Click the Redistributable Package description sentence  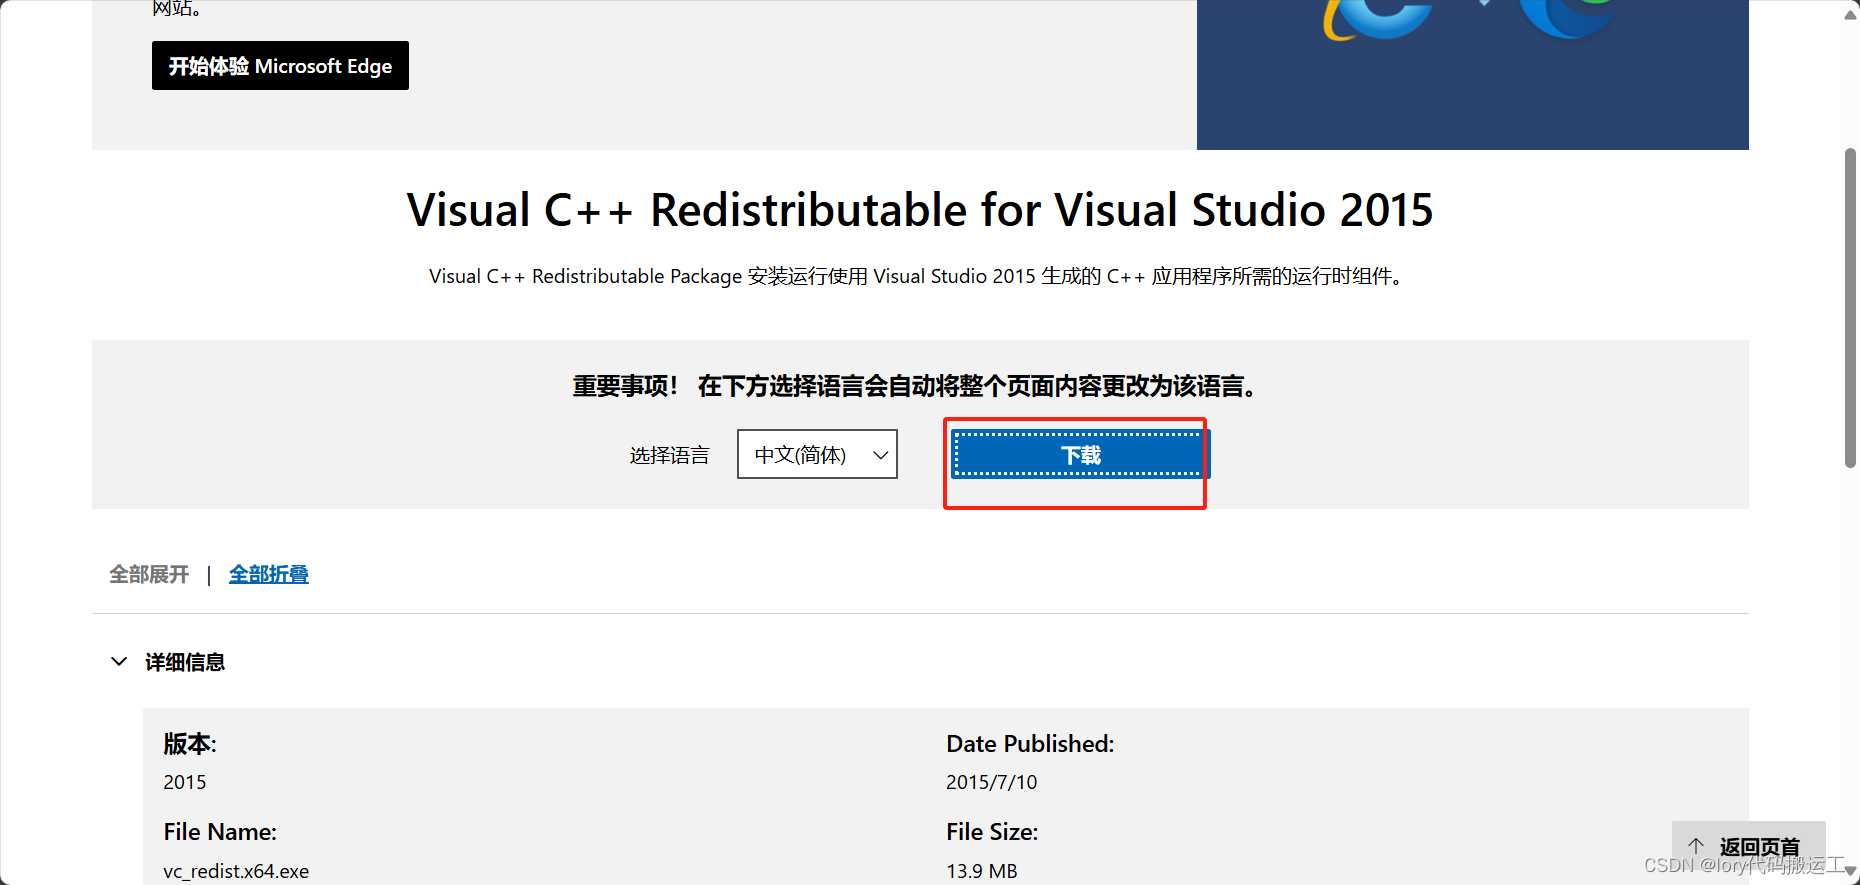click(x=918, y=276)
